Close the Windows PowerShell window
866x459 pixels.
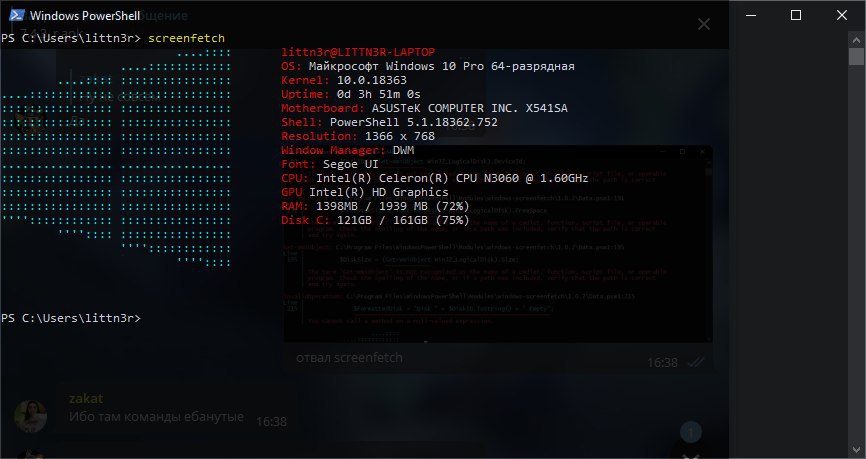point(842,15)
